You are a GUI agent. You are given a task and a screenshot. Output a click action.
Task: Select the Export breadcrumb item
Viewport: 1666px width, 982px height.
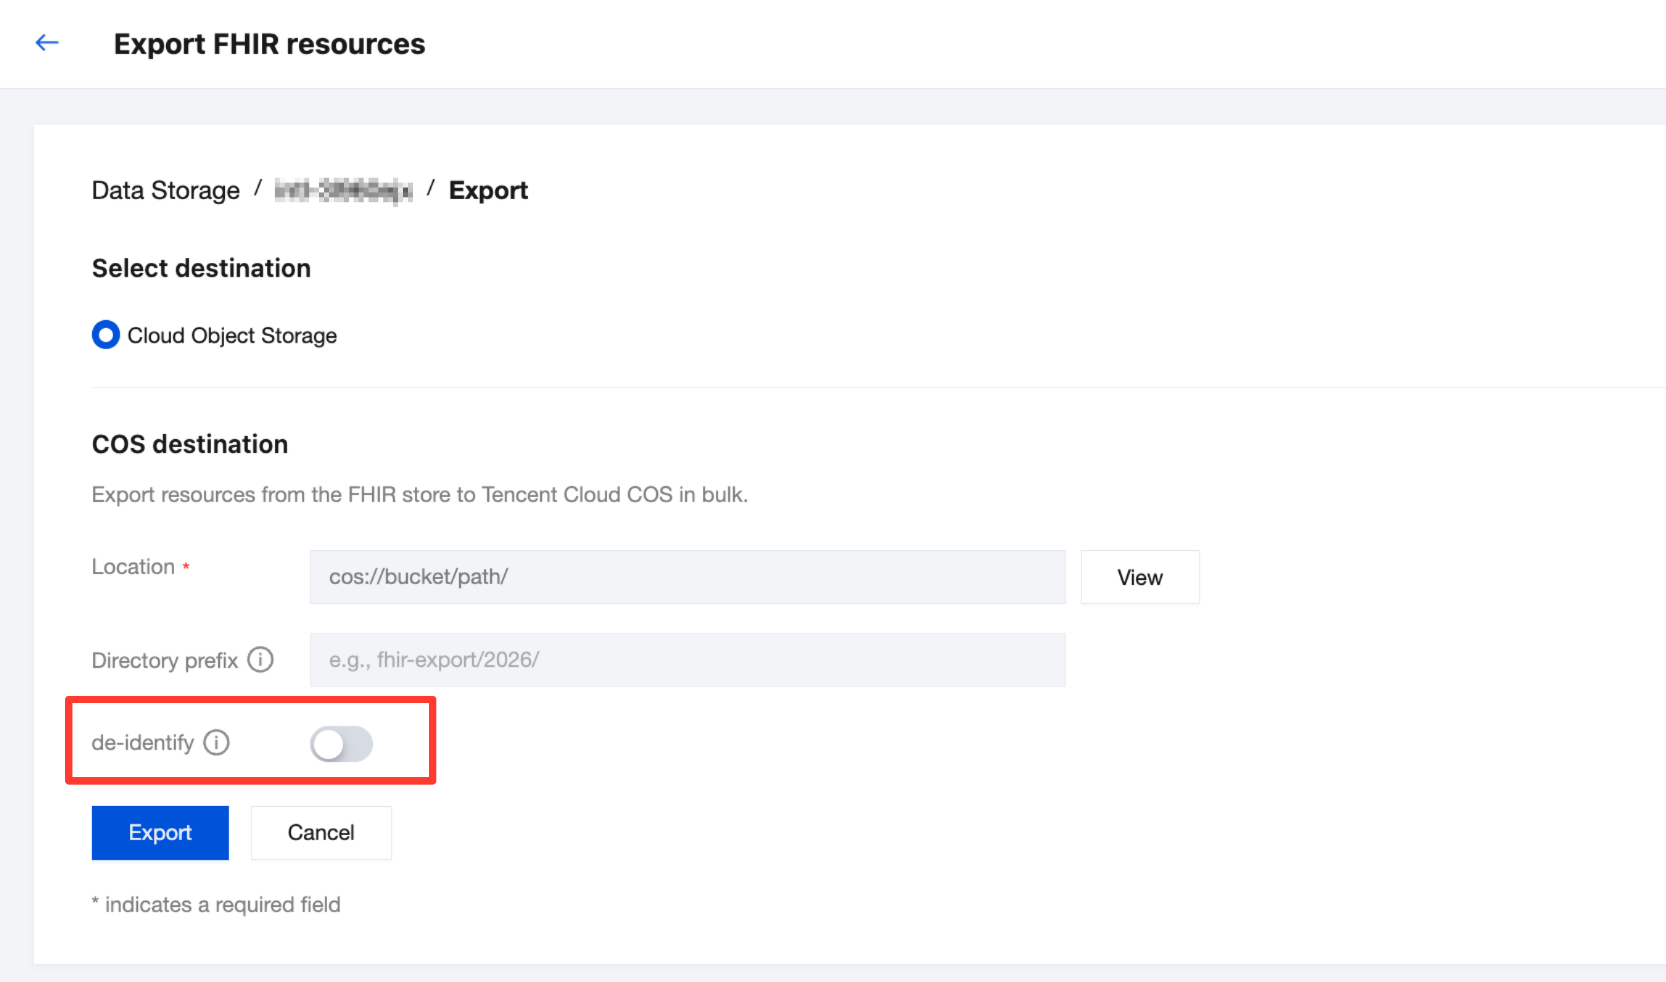[x=488, y=190]
